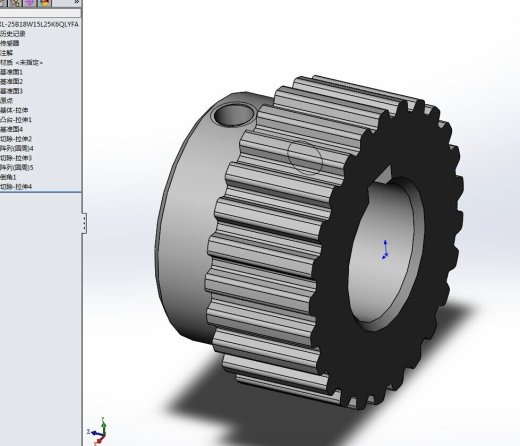Screen dimensions: 520x446
Task: Select 材质 <未指定> material item
Action: point(22,62)
